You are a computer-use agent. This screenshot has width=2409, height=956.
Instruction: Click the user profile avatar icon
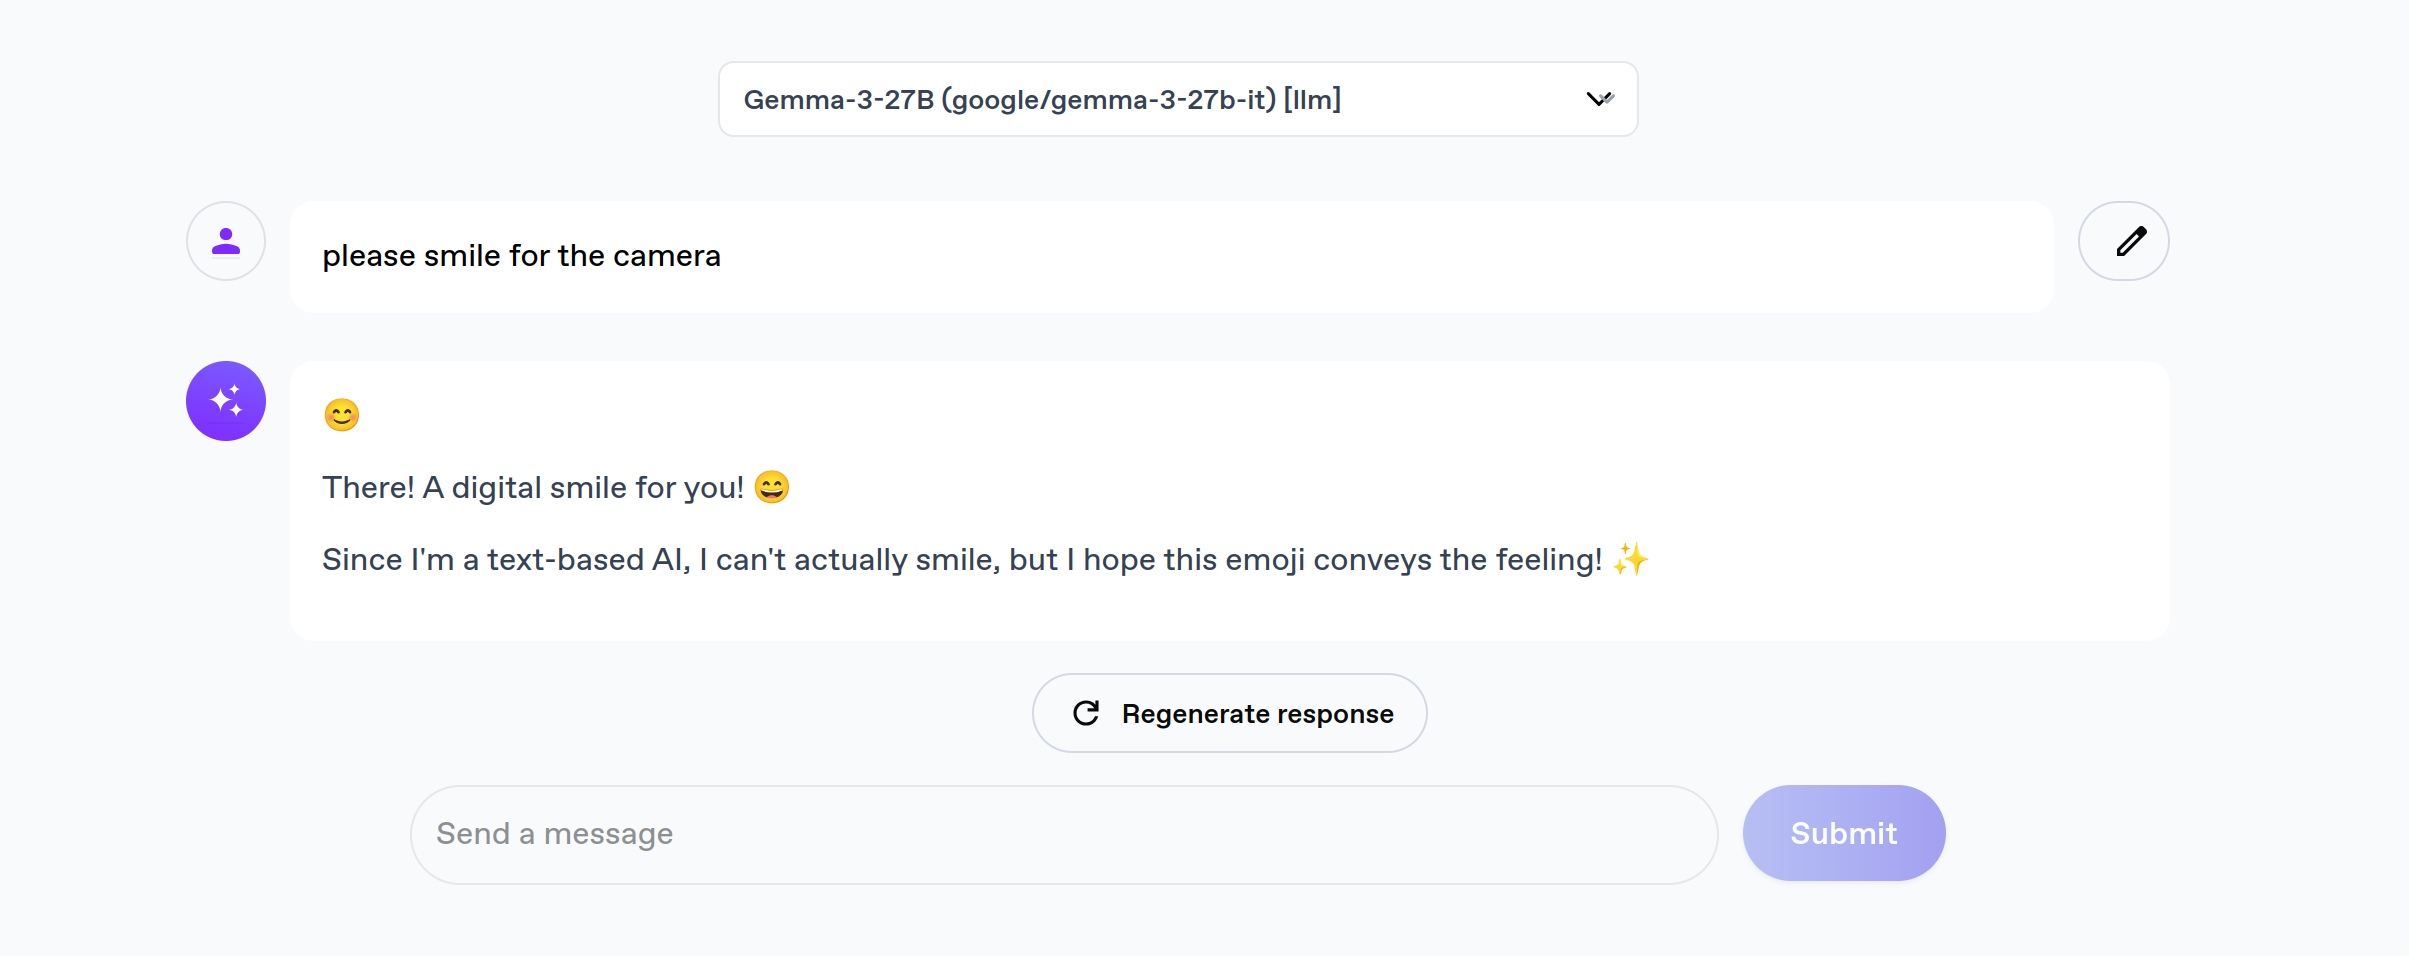pos(226,241)
